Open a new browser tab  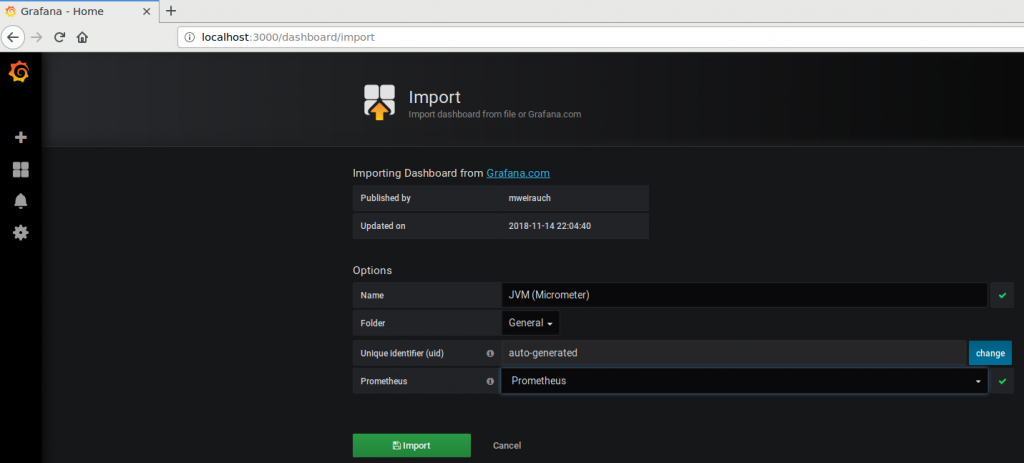click(171, 10)
